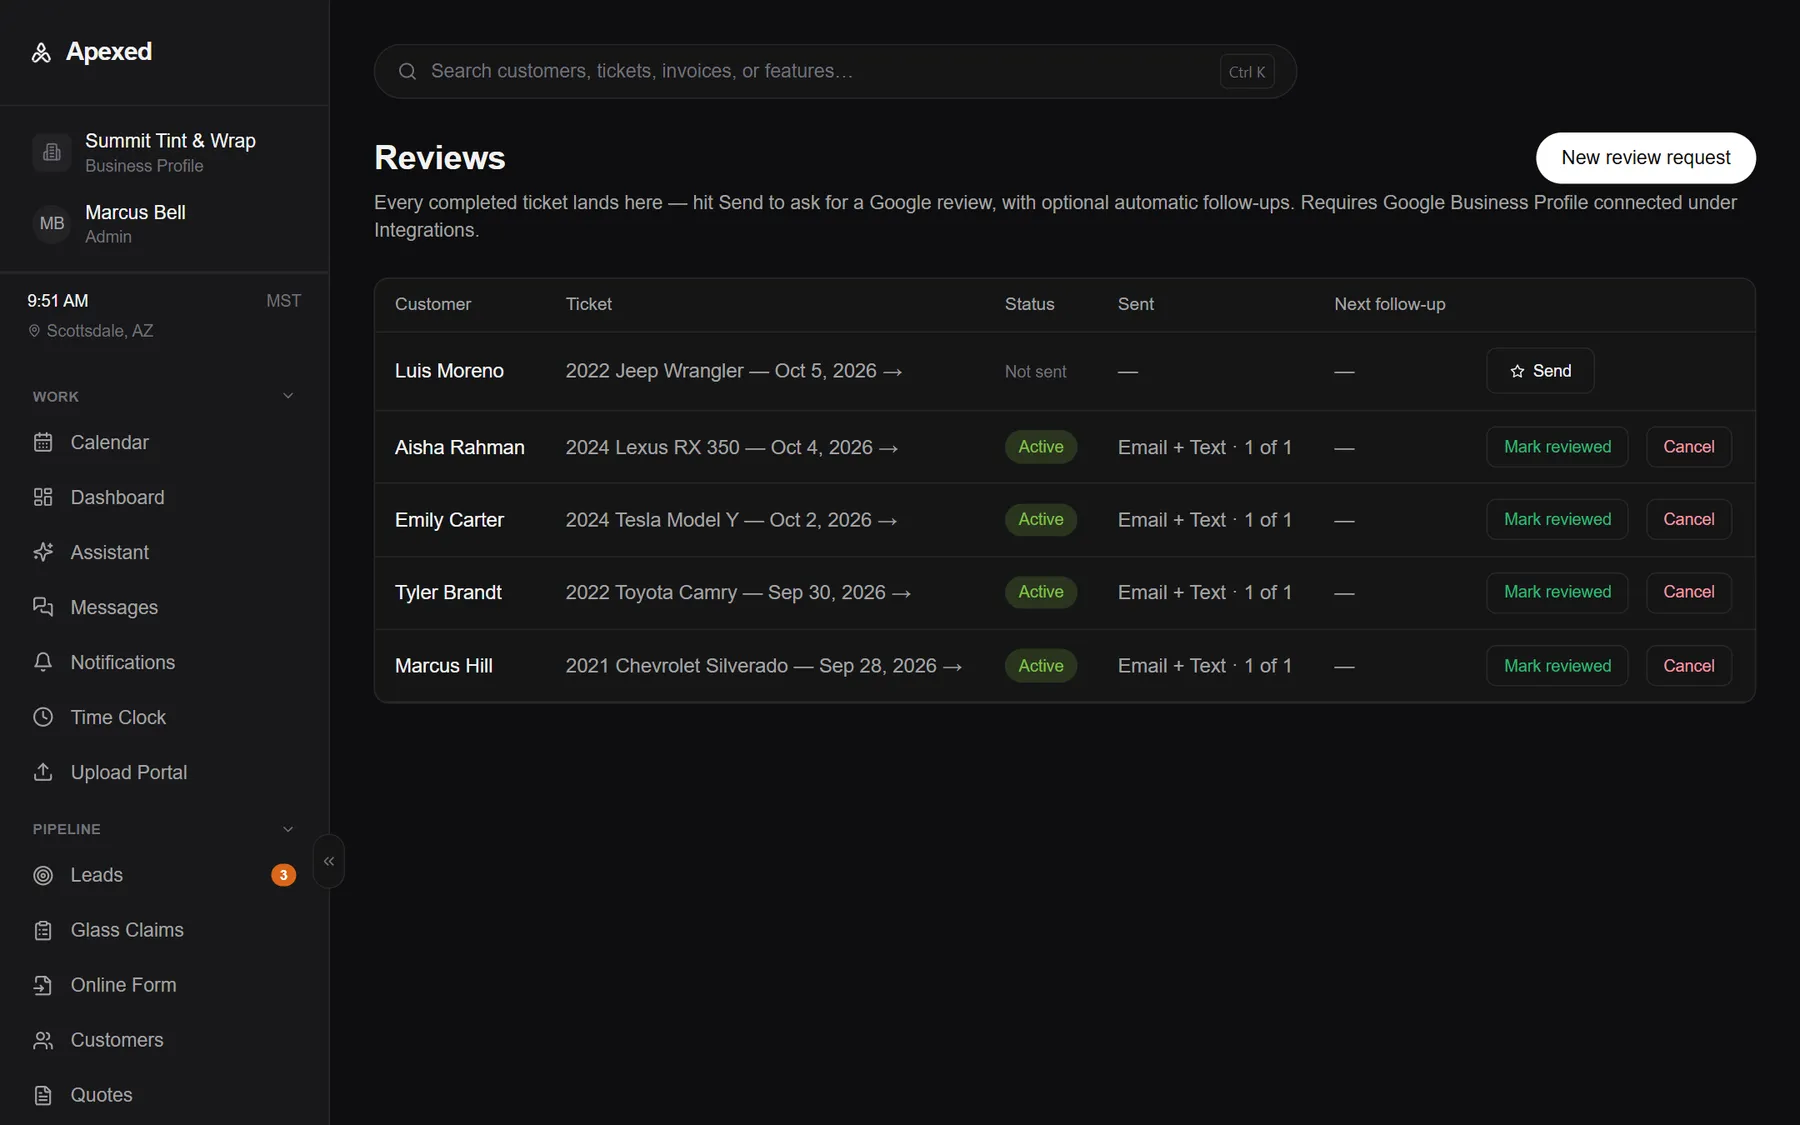
Task: Click the Apexed logo icon
Action: 41,52
